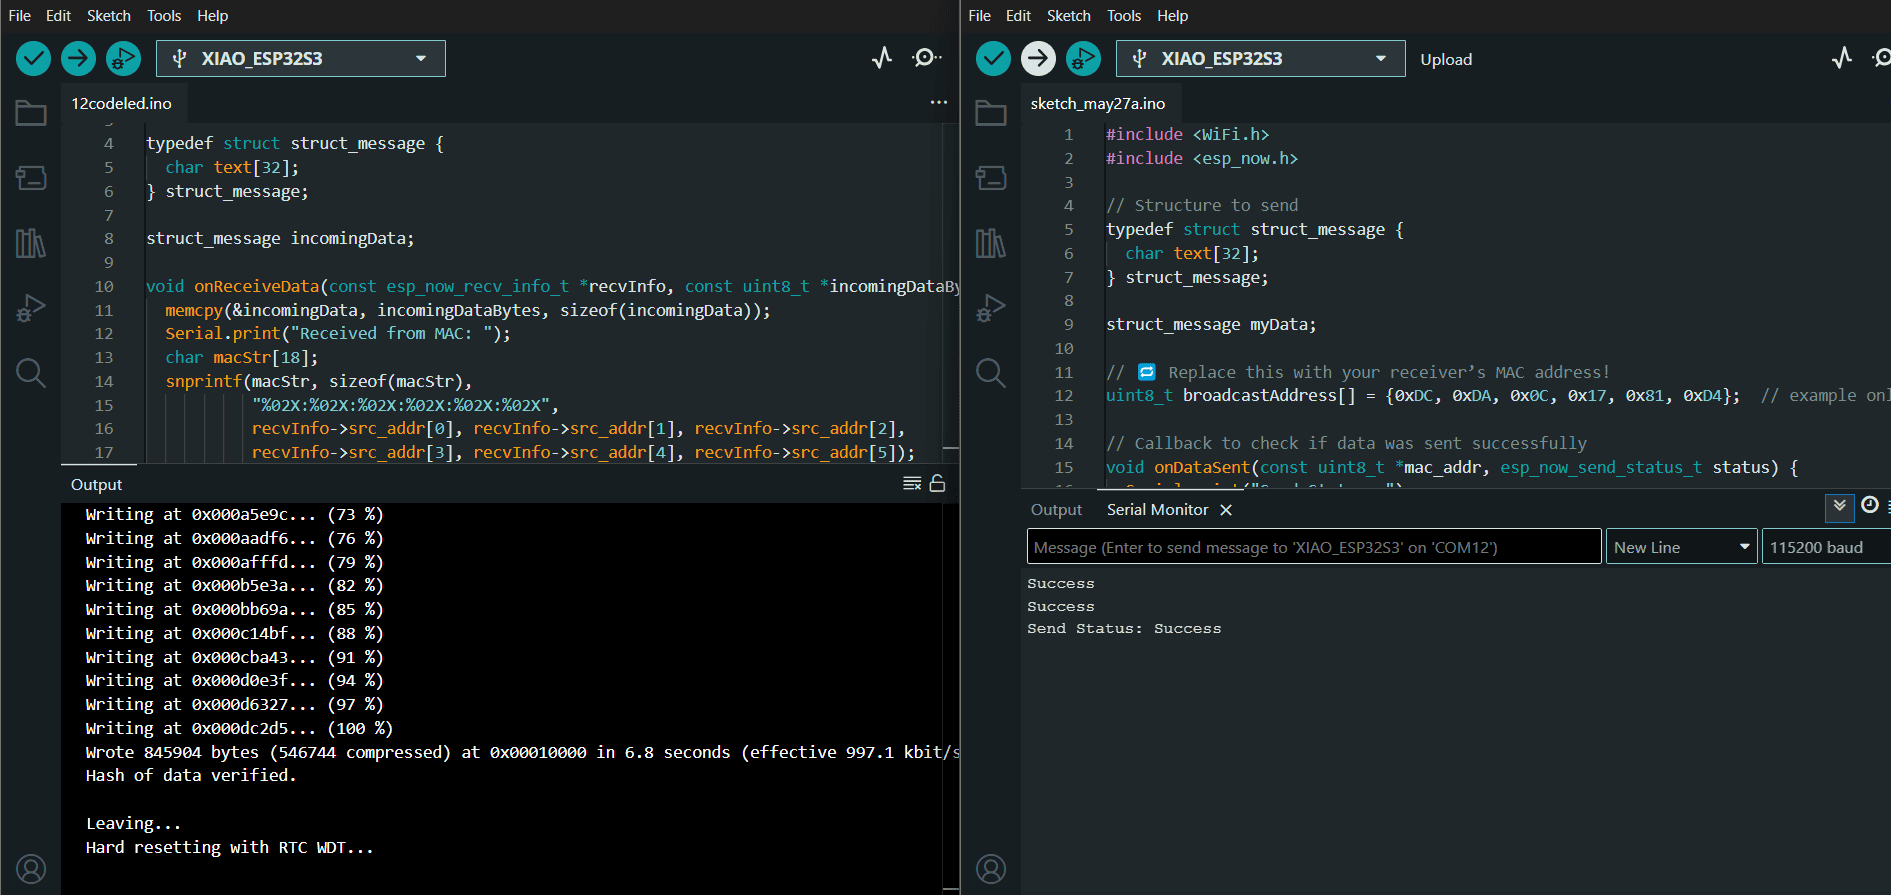The height and width of the screenshot is (895, 1891).
Task: Click 'struct_message myData;' code line
Action: click(1211, 325)
